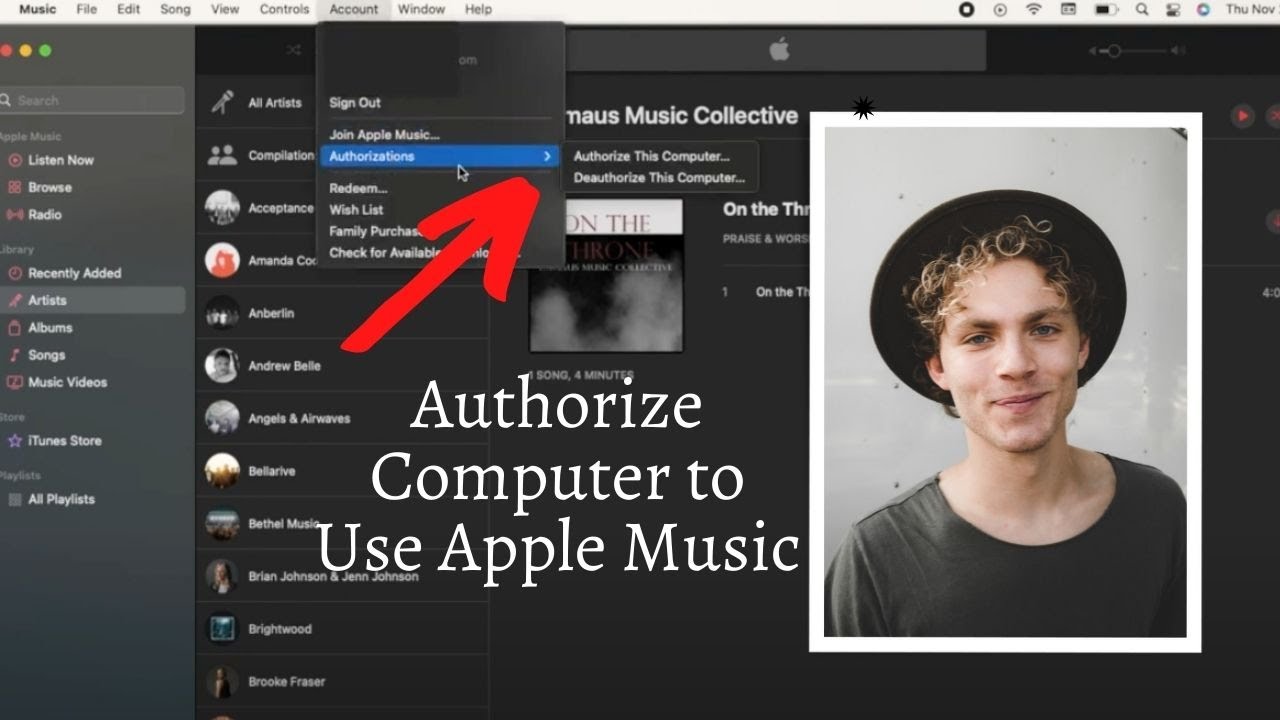Open the Window menu
Image resolution: width=1280 pixels, height=720 pixels.
pos(421,9)
